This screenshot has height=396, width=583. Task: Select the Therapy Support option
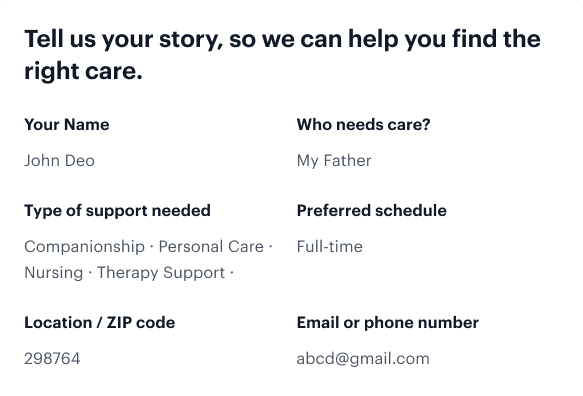161,273
